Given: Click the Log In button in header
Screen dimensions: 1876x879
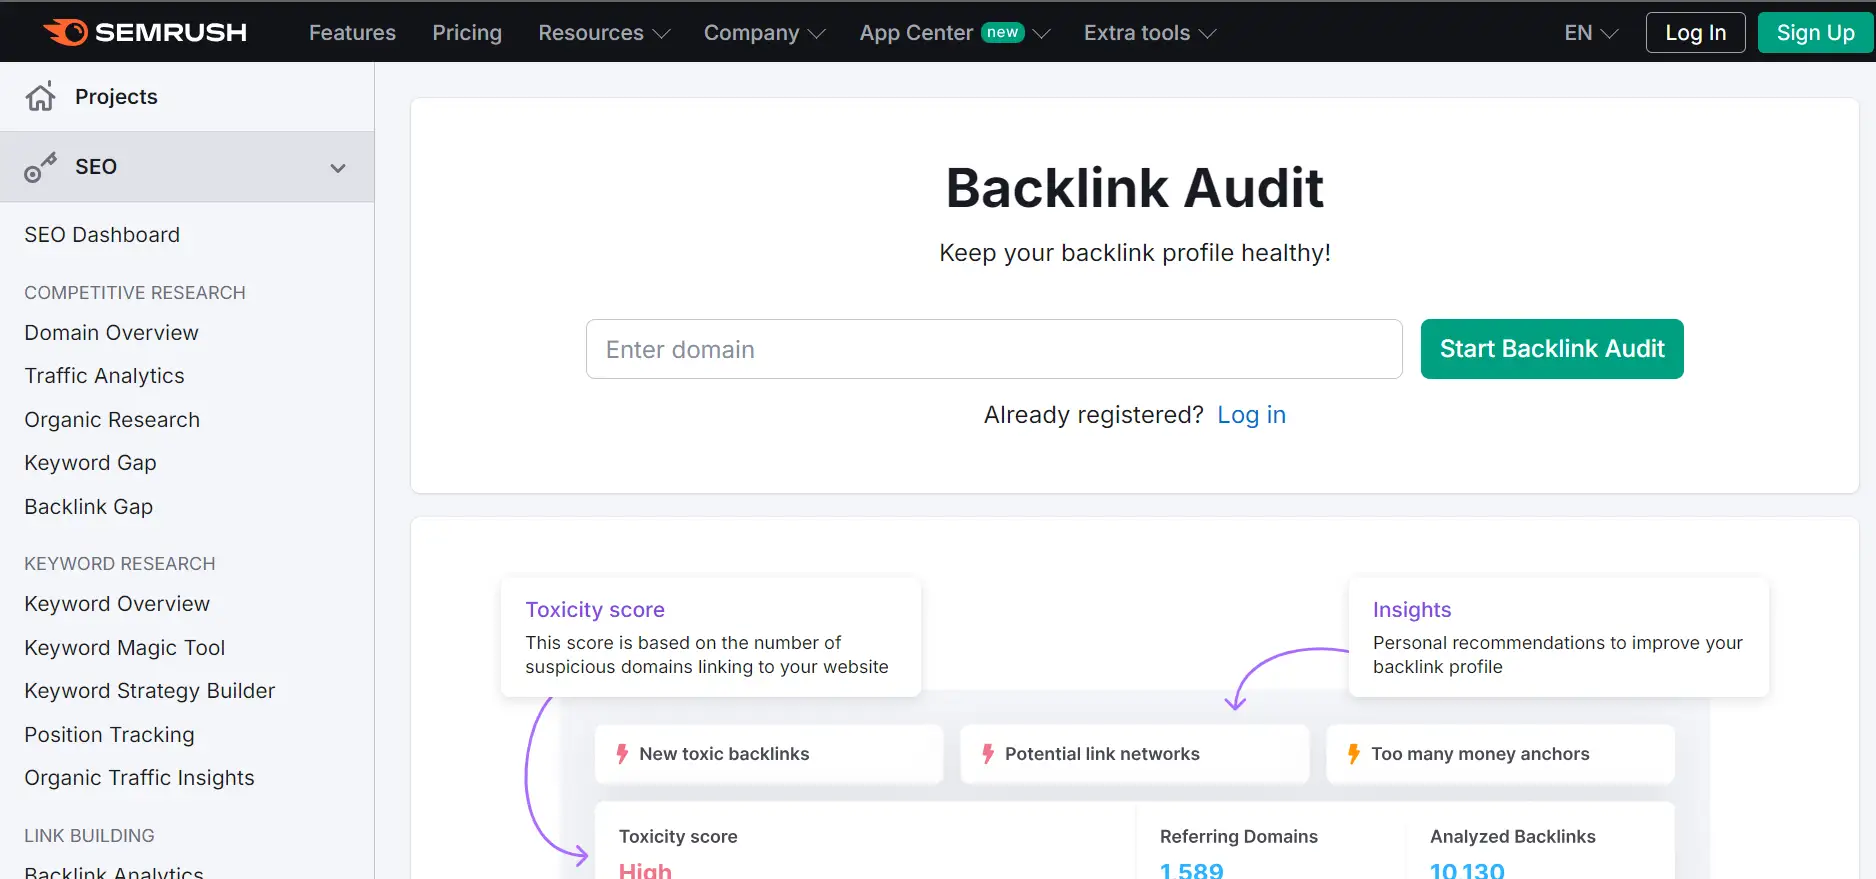Looking at the screenshot, I should click(x=1695, y=33).
